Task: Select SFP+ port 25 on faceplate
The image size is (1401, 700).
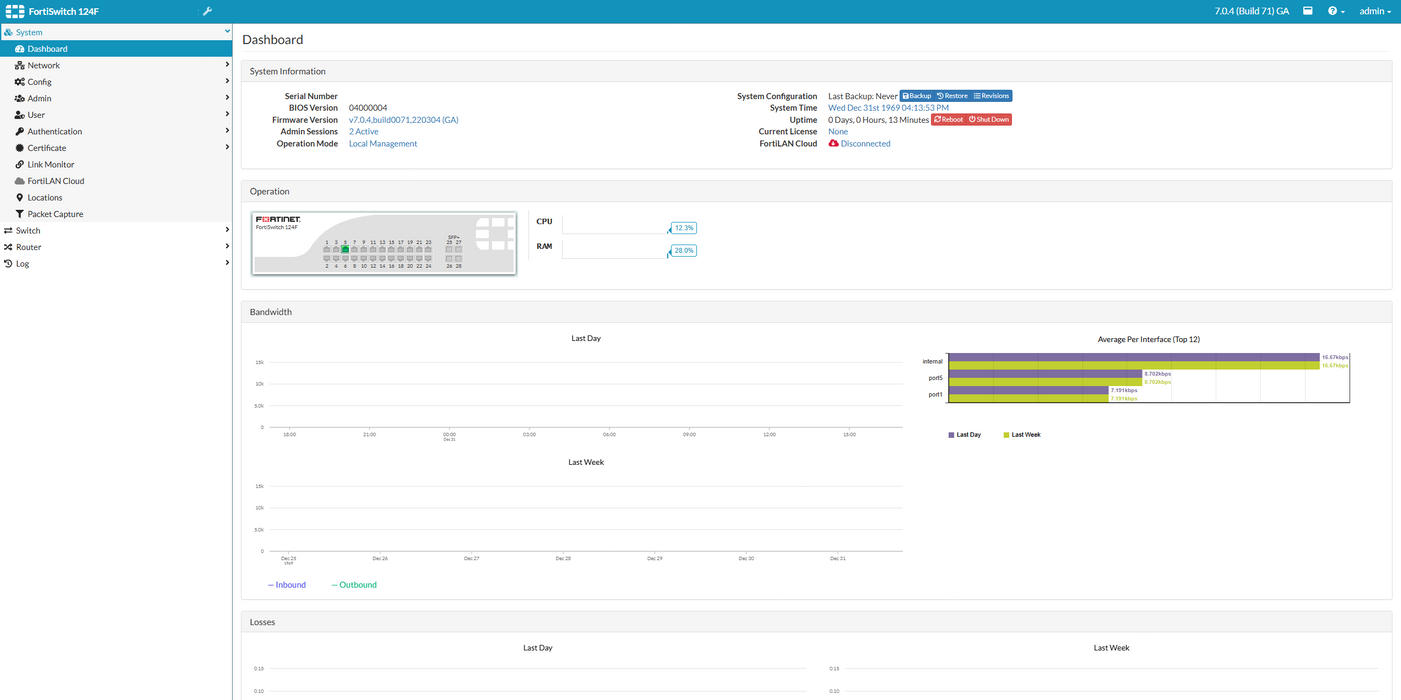Action: 449,249
